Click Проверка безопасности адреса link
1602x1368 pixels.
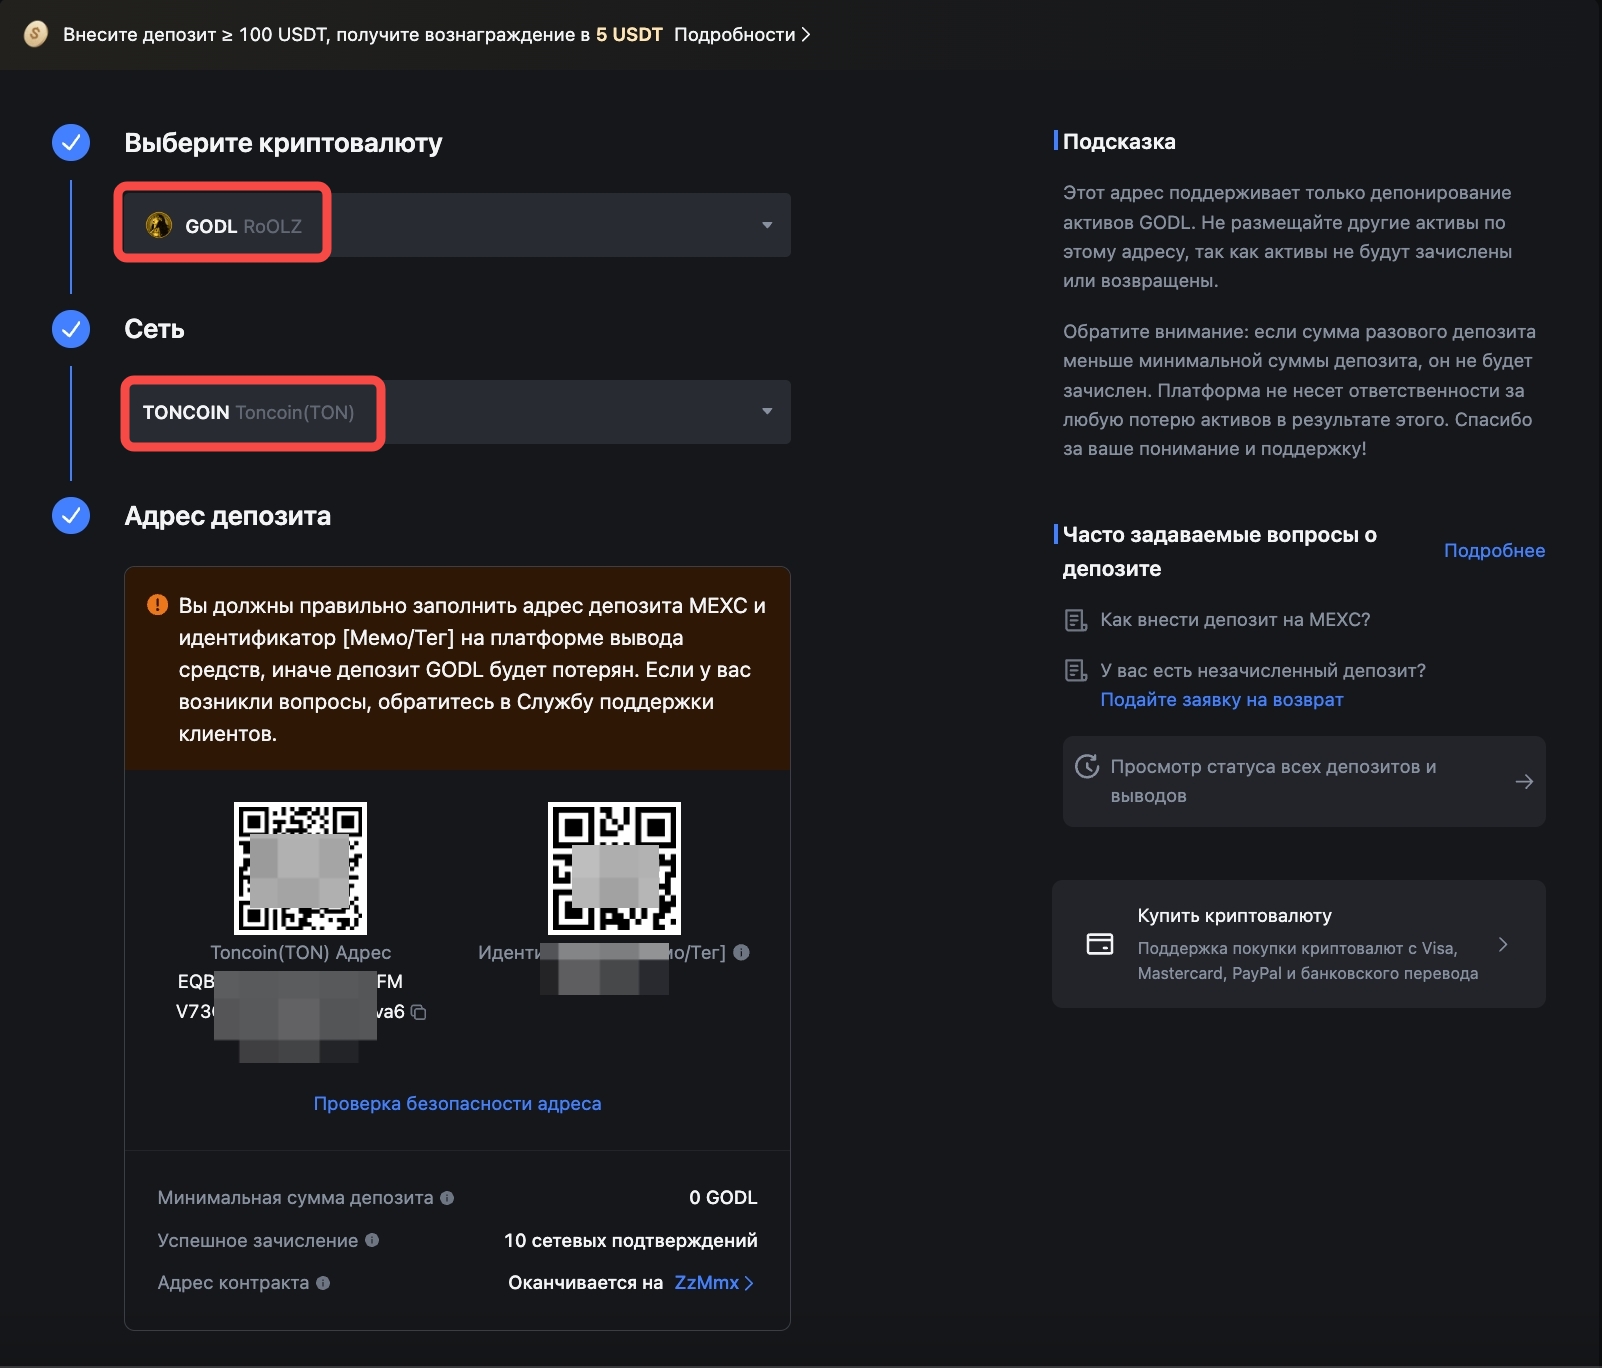(x=457, y=1104)
